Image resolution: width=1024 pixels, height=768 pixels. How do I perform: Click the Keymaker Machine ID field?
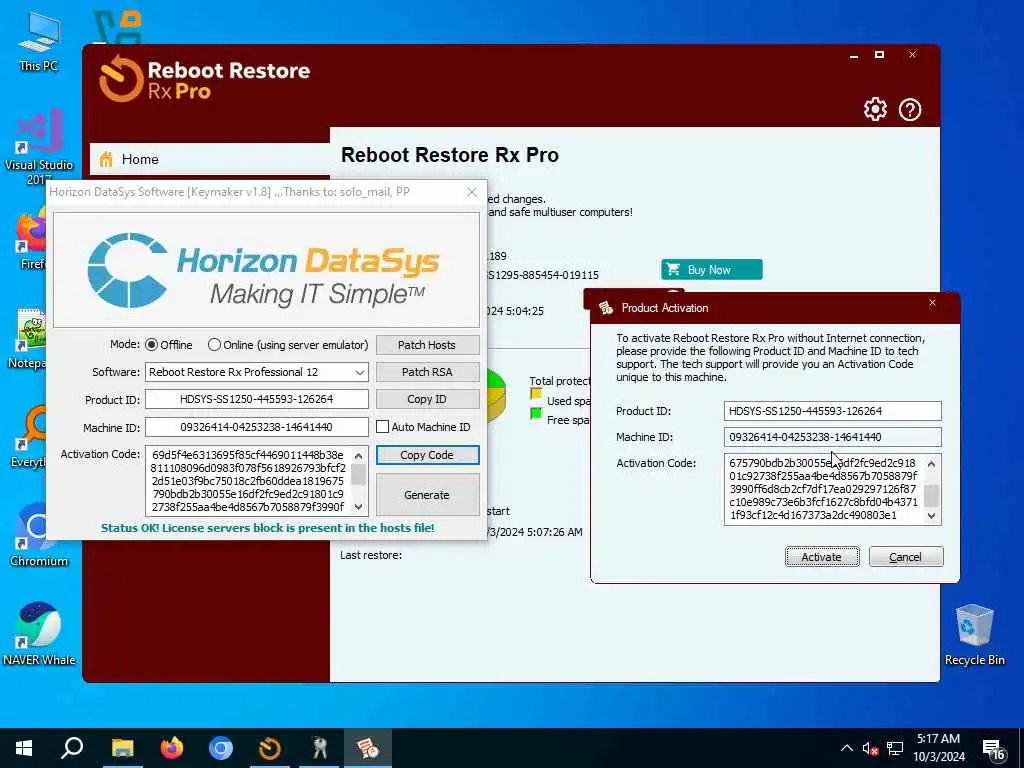tap(257, 427)
